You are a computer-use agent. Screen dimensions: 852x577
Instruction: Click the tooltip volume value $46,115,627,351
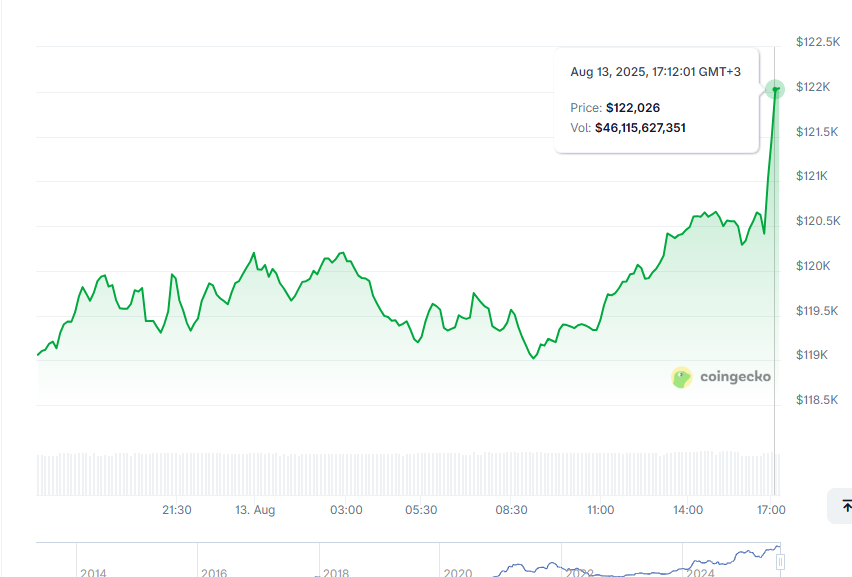click(640, 128)
